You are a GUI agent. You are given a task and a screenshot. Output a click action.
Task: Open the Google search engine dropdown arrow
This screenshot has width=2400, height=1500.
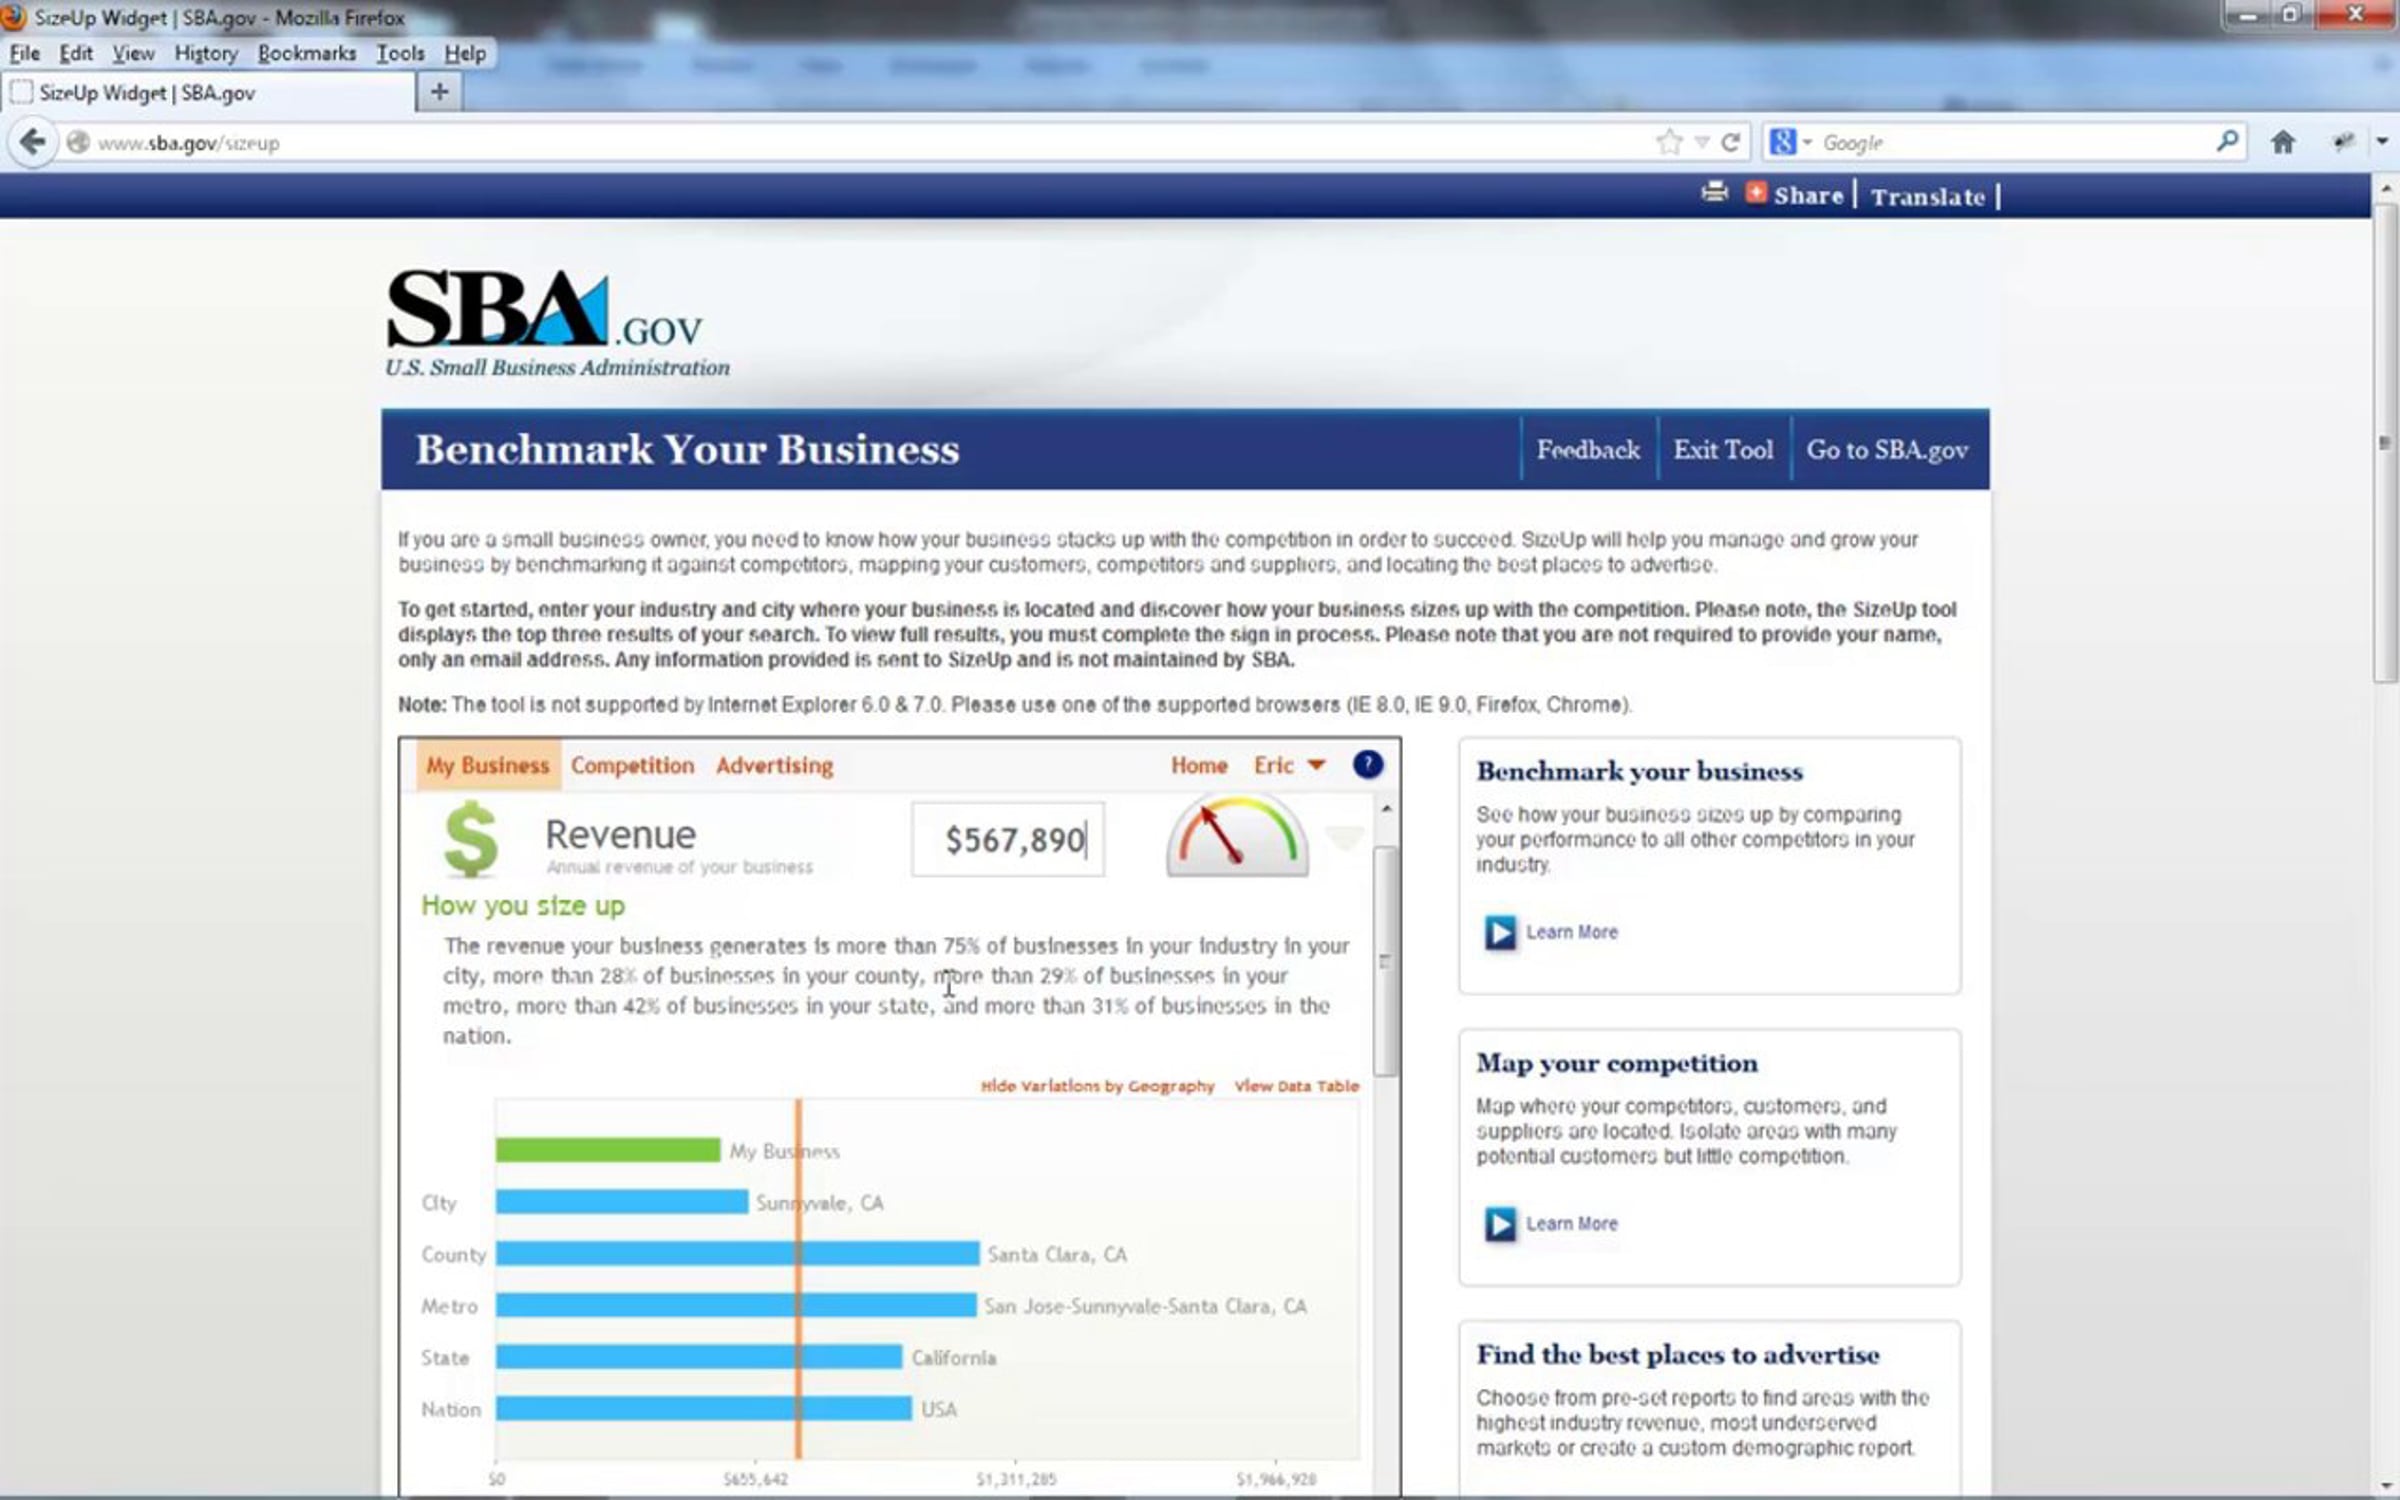1807,143
